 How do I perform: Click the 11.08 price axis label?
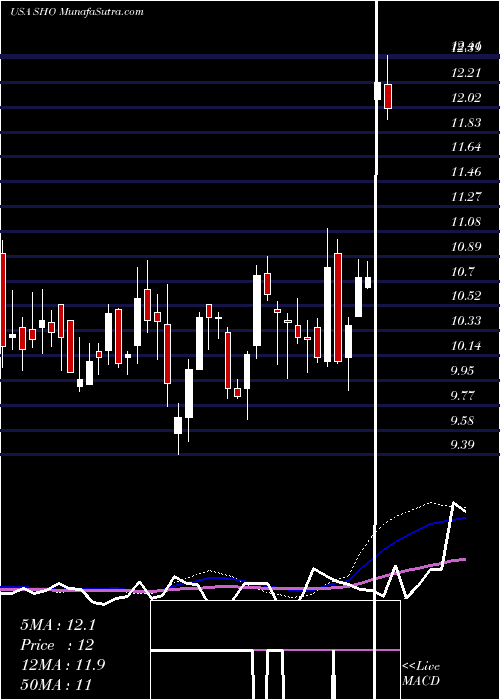tap(466, 222)
